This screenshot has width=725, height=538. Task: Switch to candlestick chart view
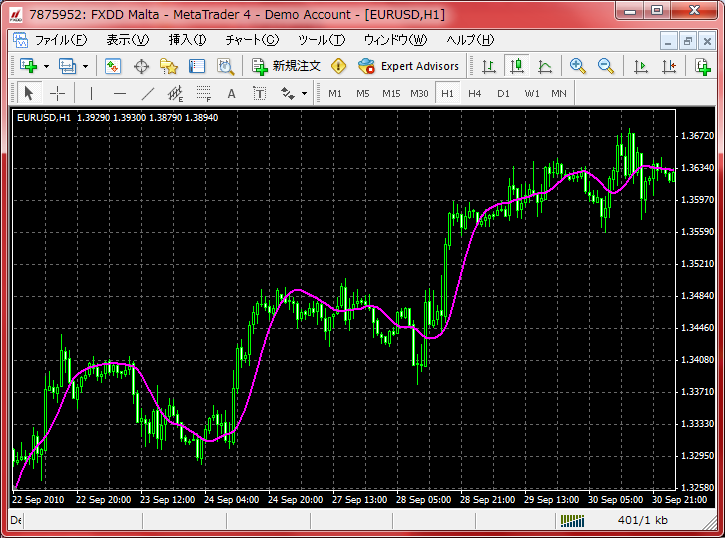517,66
